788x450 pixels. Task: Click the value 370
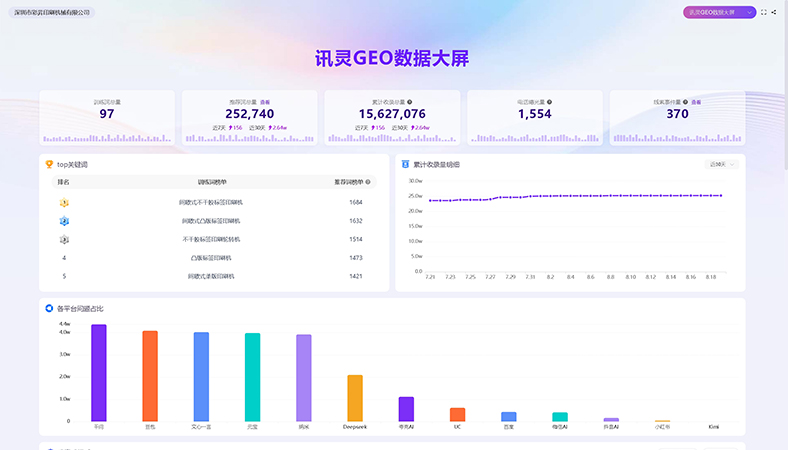click(x=677, y=114)
